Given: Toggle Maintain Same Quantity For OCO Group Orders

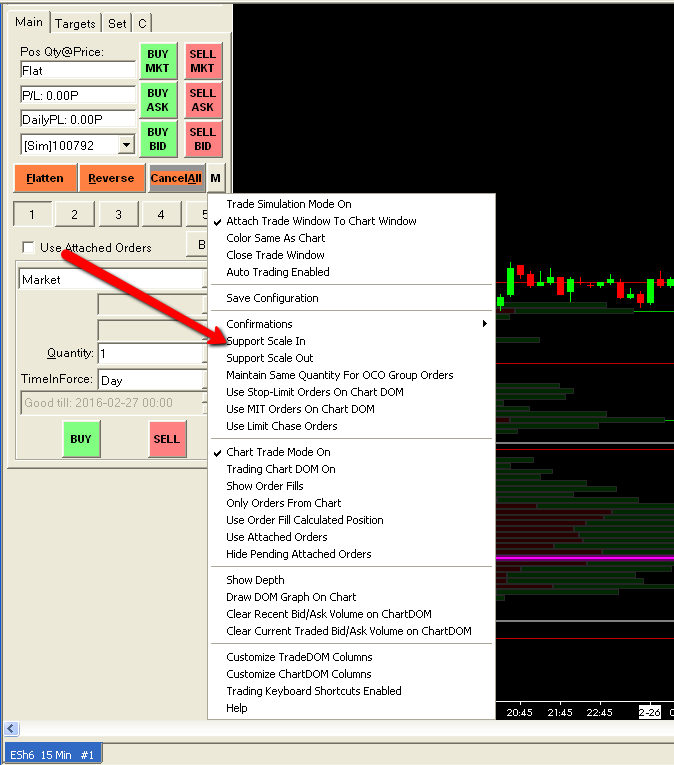Looking at the screenshot, I should coord(351,375).
